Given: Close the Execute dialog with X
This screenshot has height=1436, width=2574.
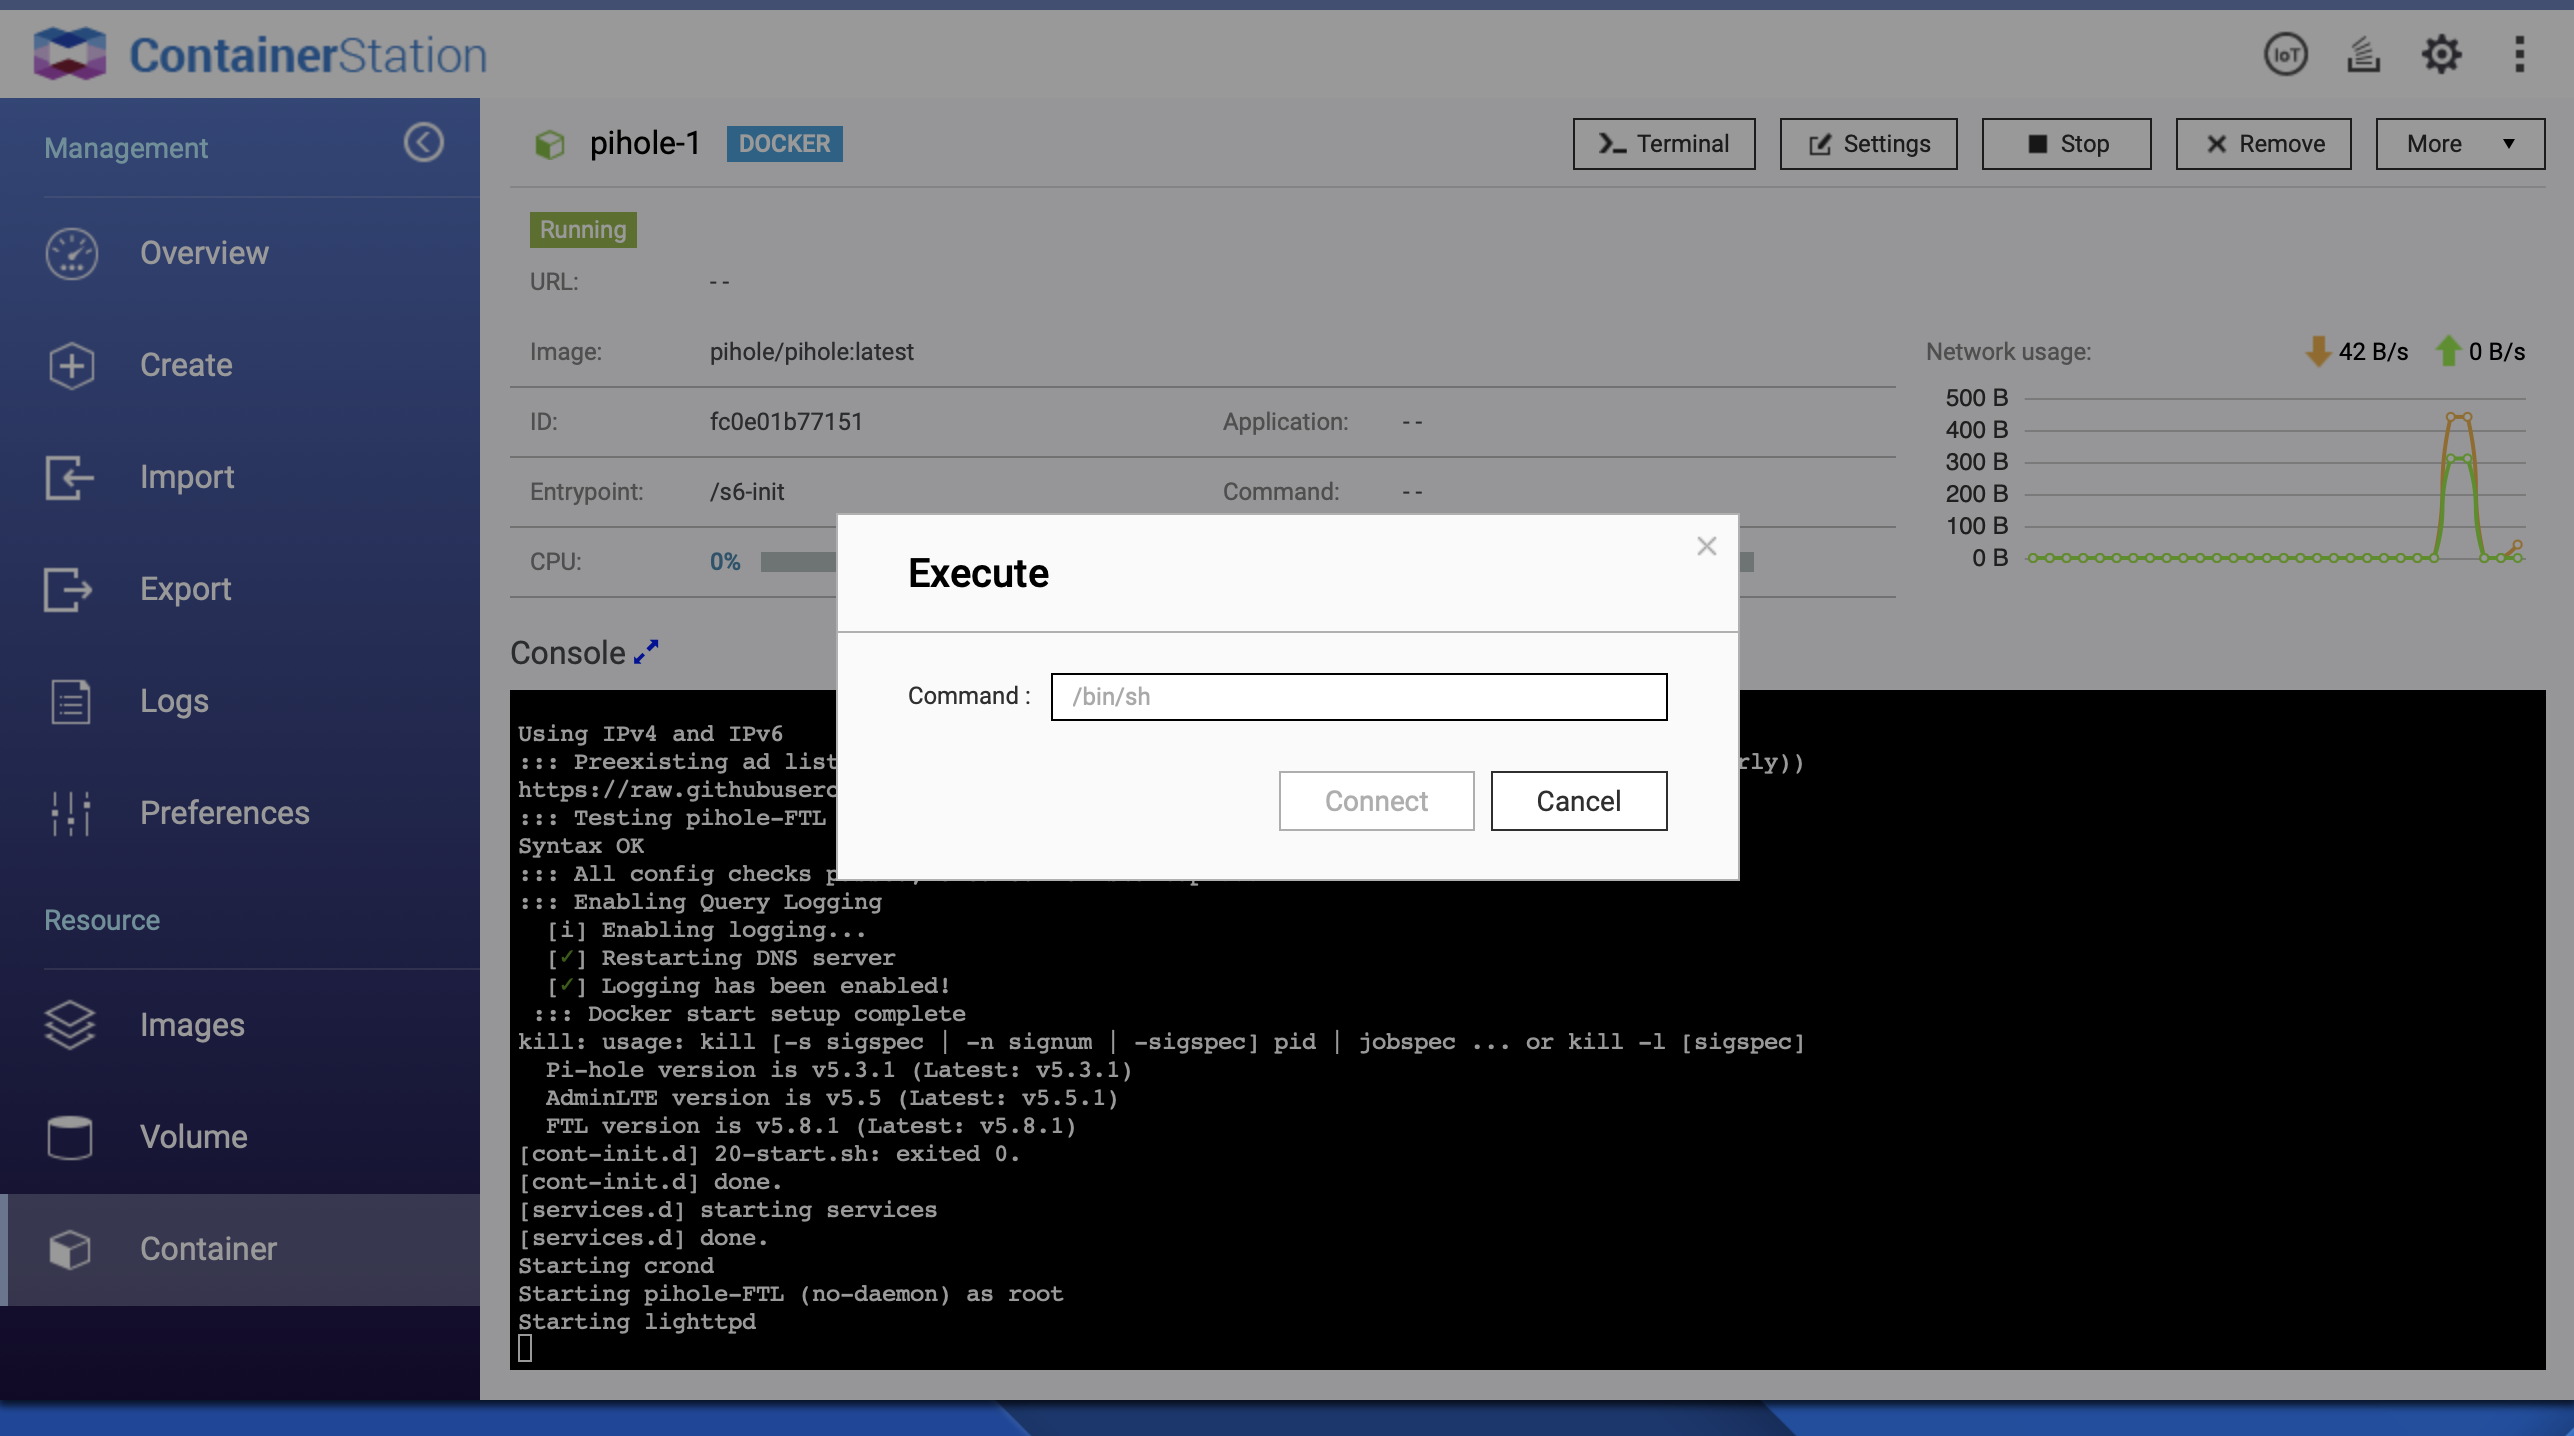Looking at the screenshot, I should pyautogui.click(x=1706, y=546).
